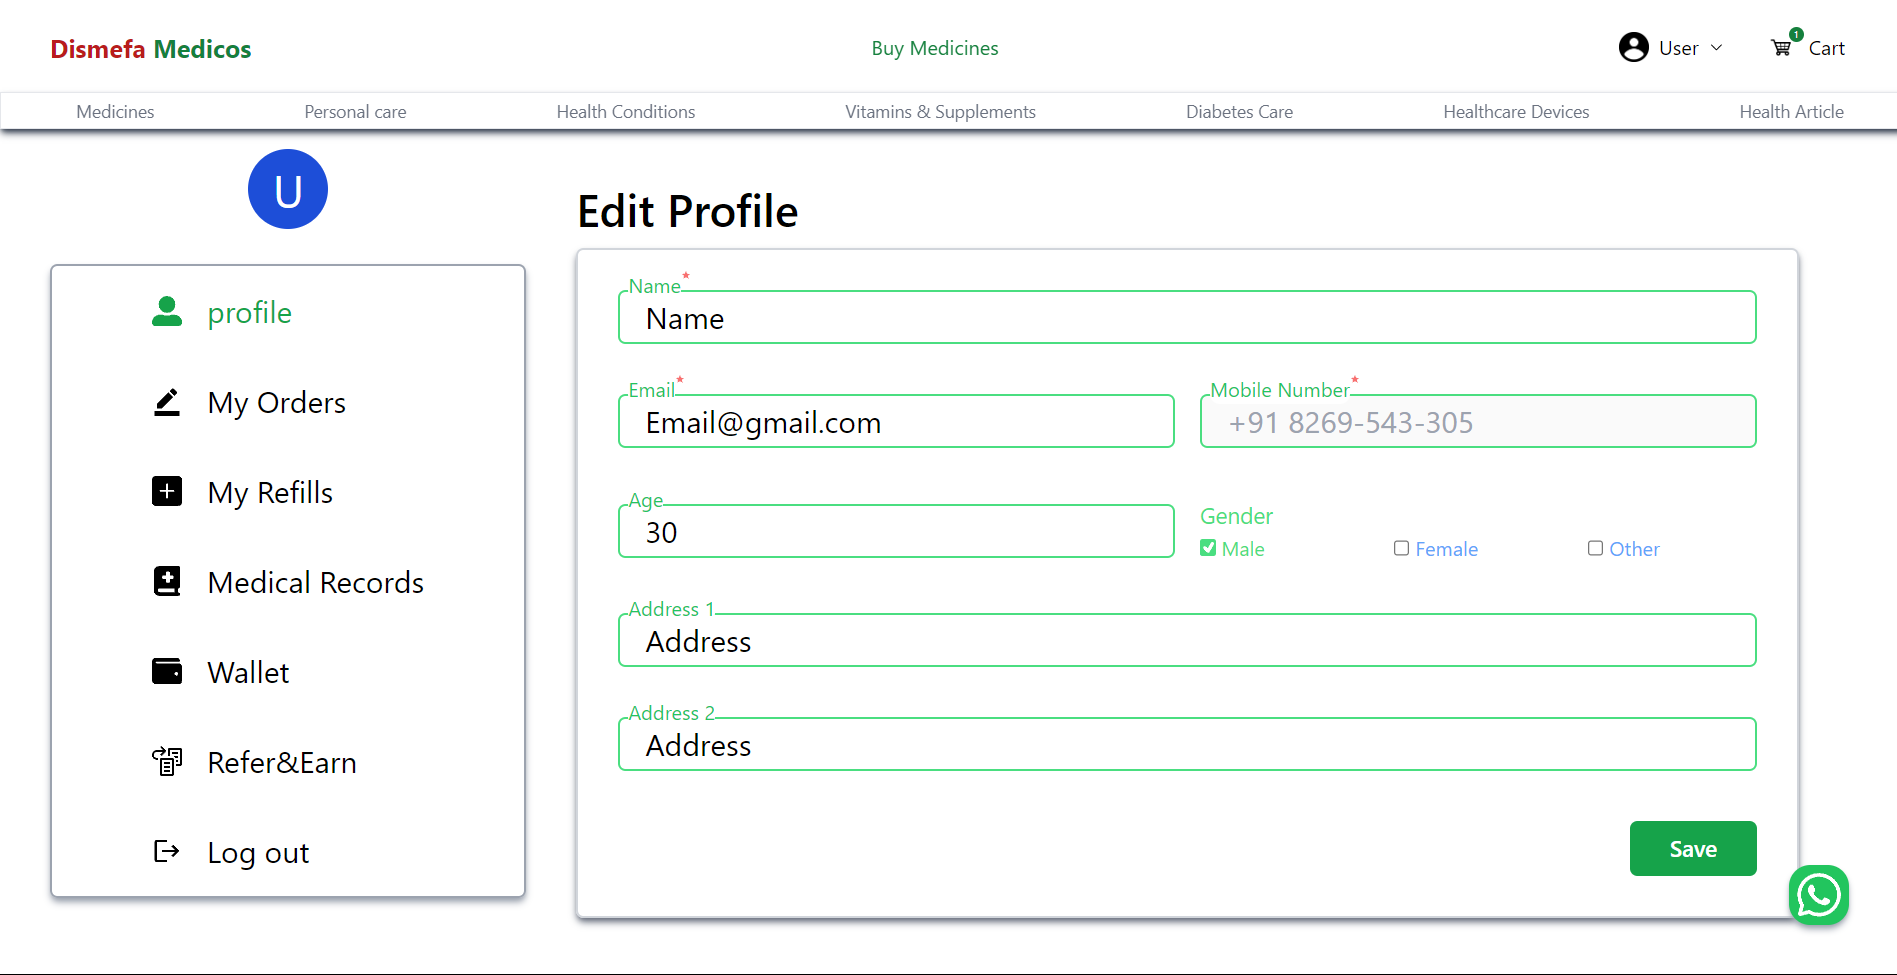Screen dimensions: 1897x975
Task: Click the Female checkbox label
Action: [x=1446, y=549]
